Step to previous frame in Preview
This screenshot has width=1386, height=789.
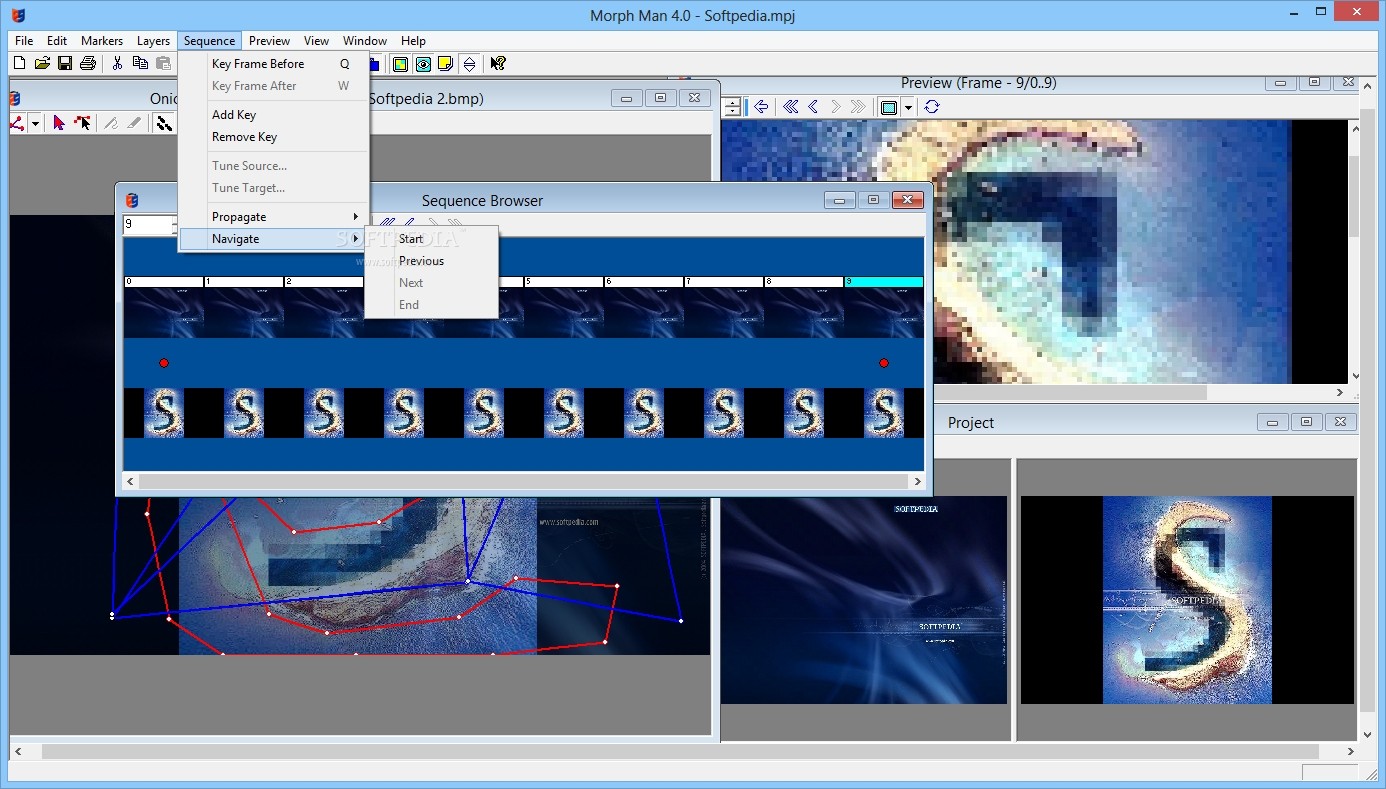pos(813,107)
